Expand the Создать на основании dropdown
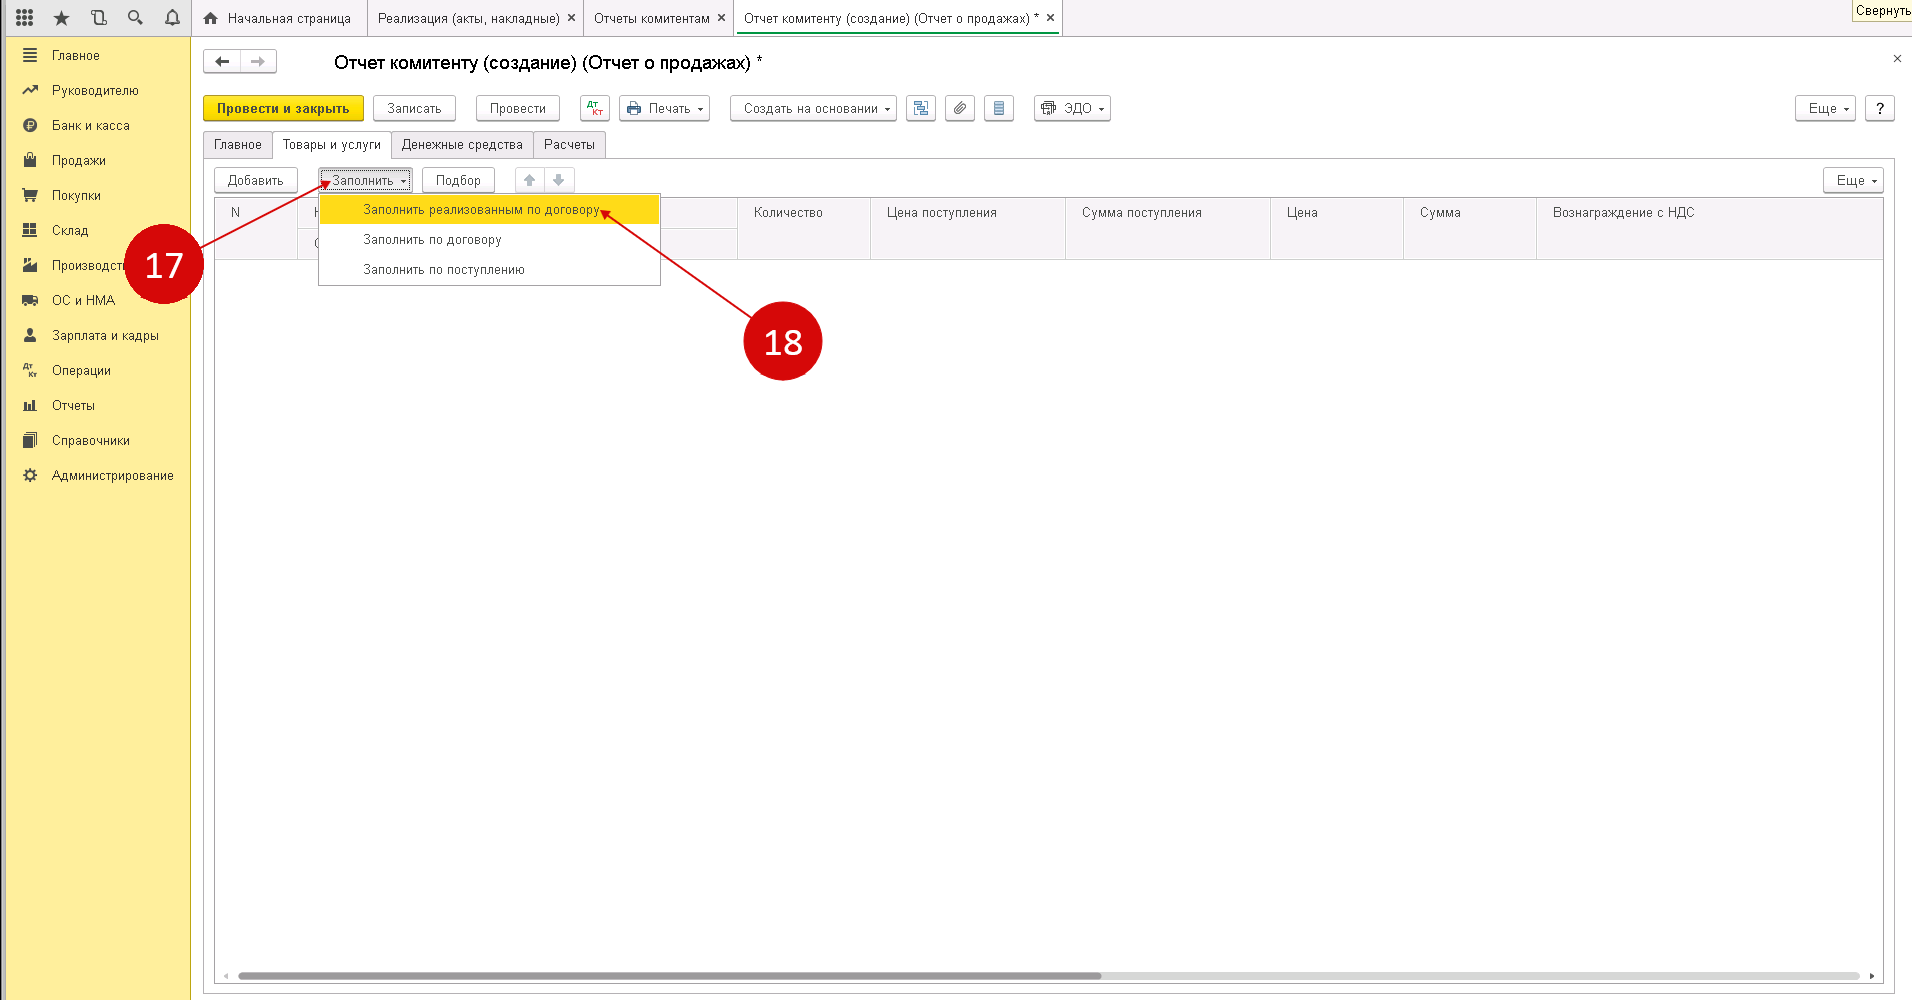This screenshot has width=1912, height=1000. click(x=813, y=108)
